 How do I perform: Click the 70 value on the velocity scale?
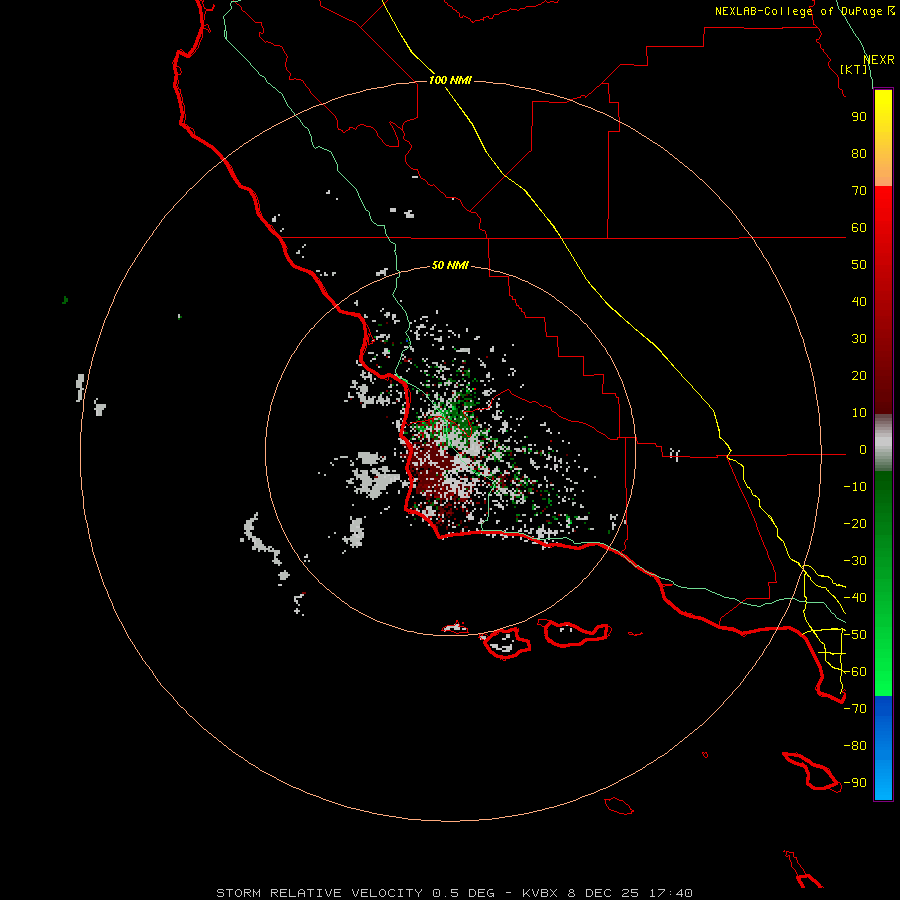tap(859, 191)
